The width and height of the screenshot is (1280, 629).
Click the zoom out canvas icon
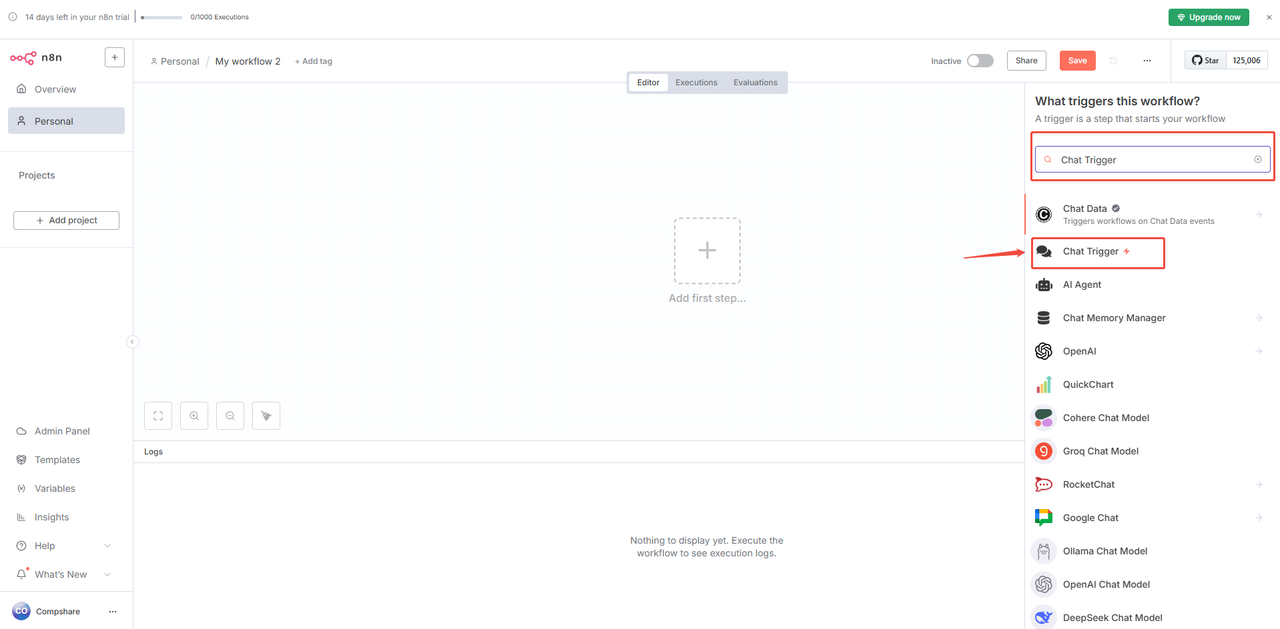tap(230, 416)
